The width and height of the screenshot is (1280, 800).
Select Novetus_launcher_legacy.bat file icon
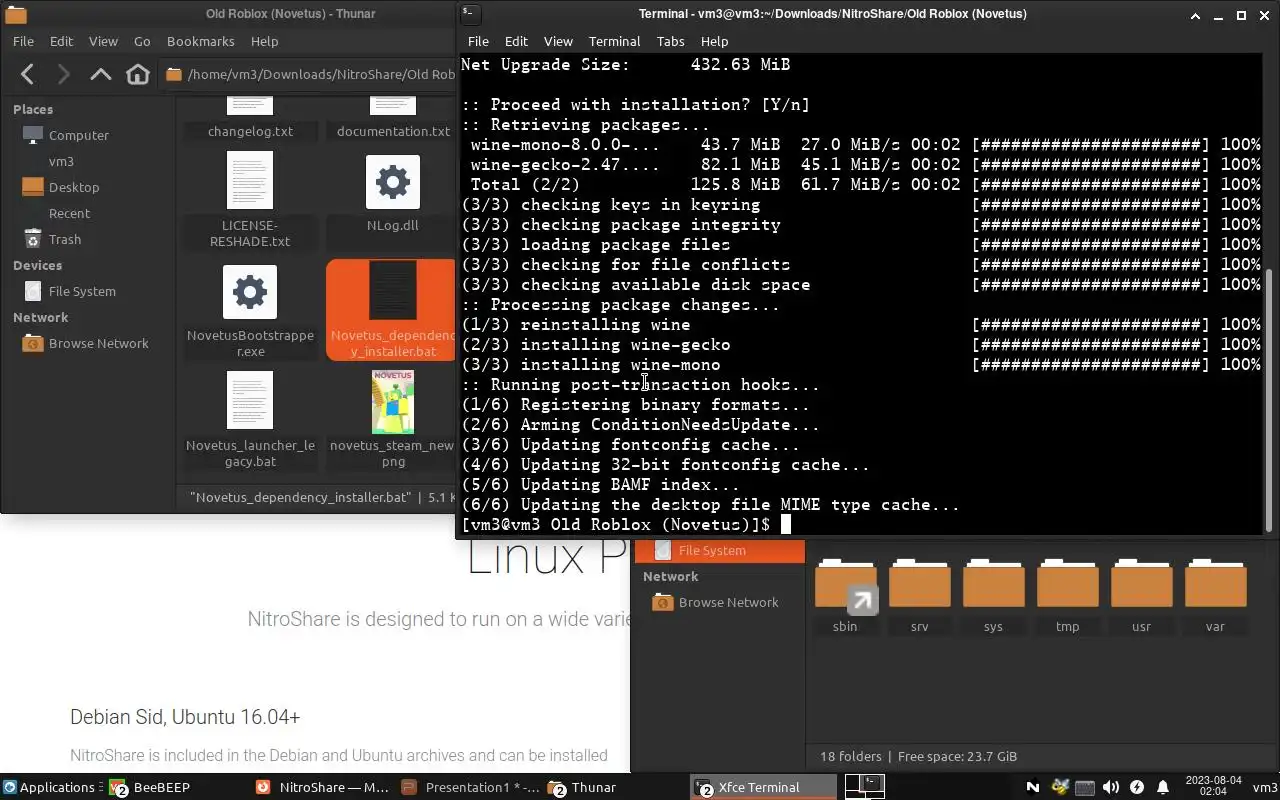pos(250,401)
